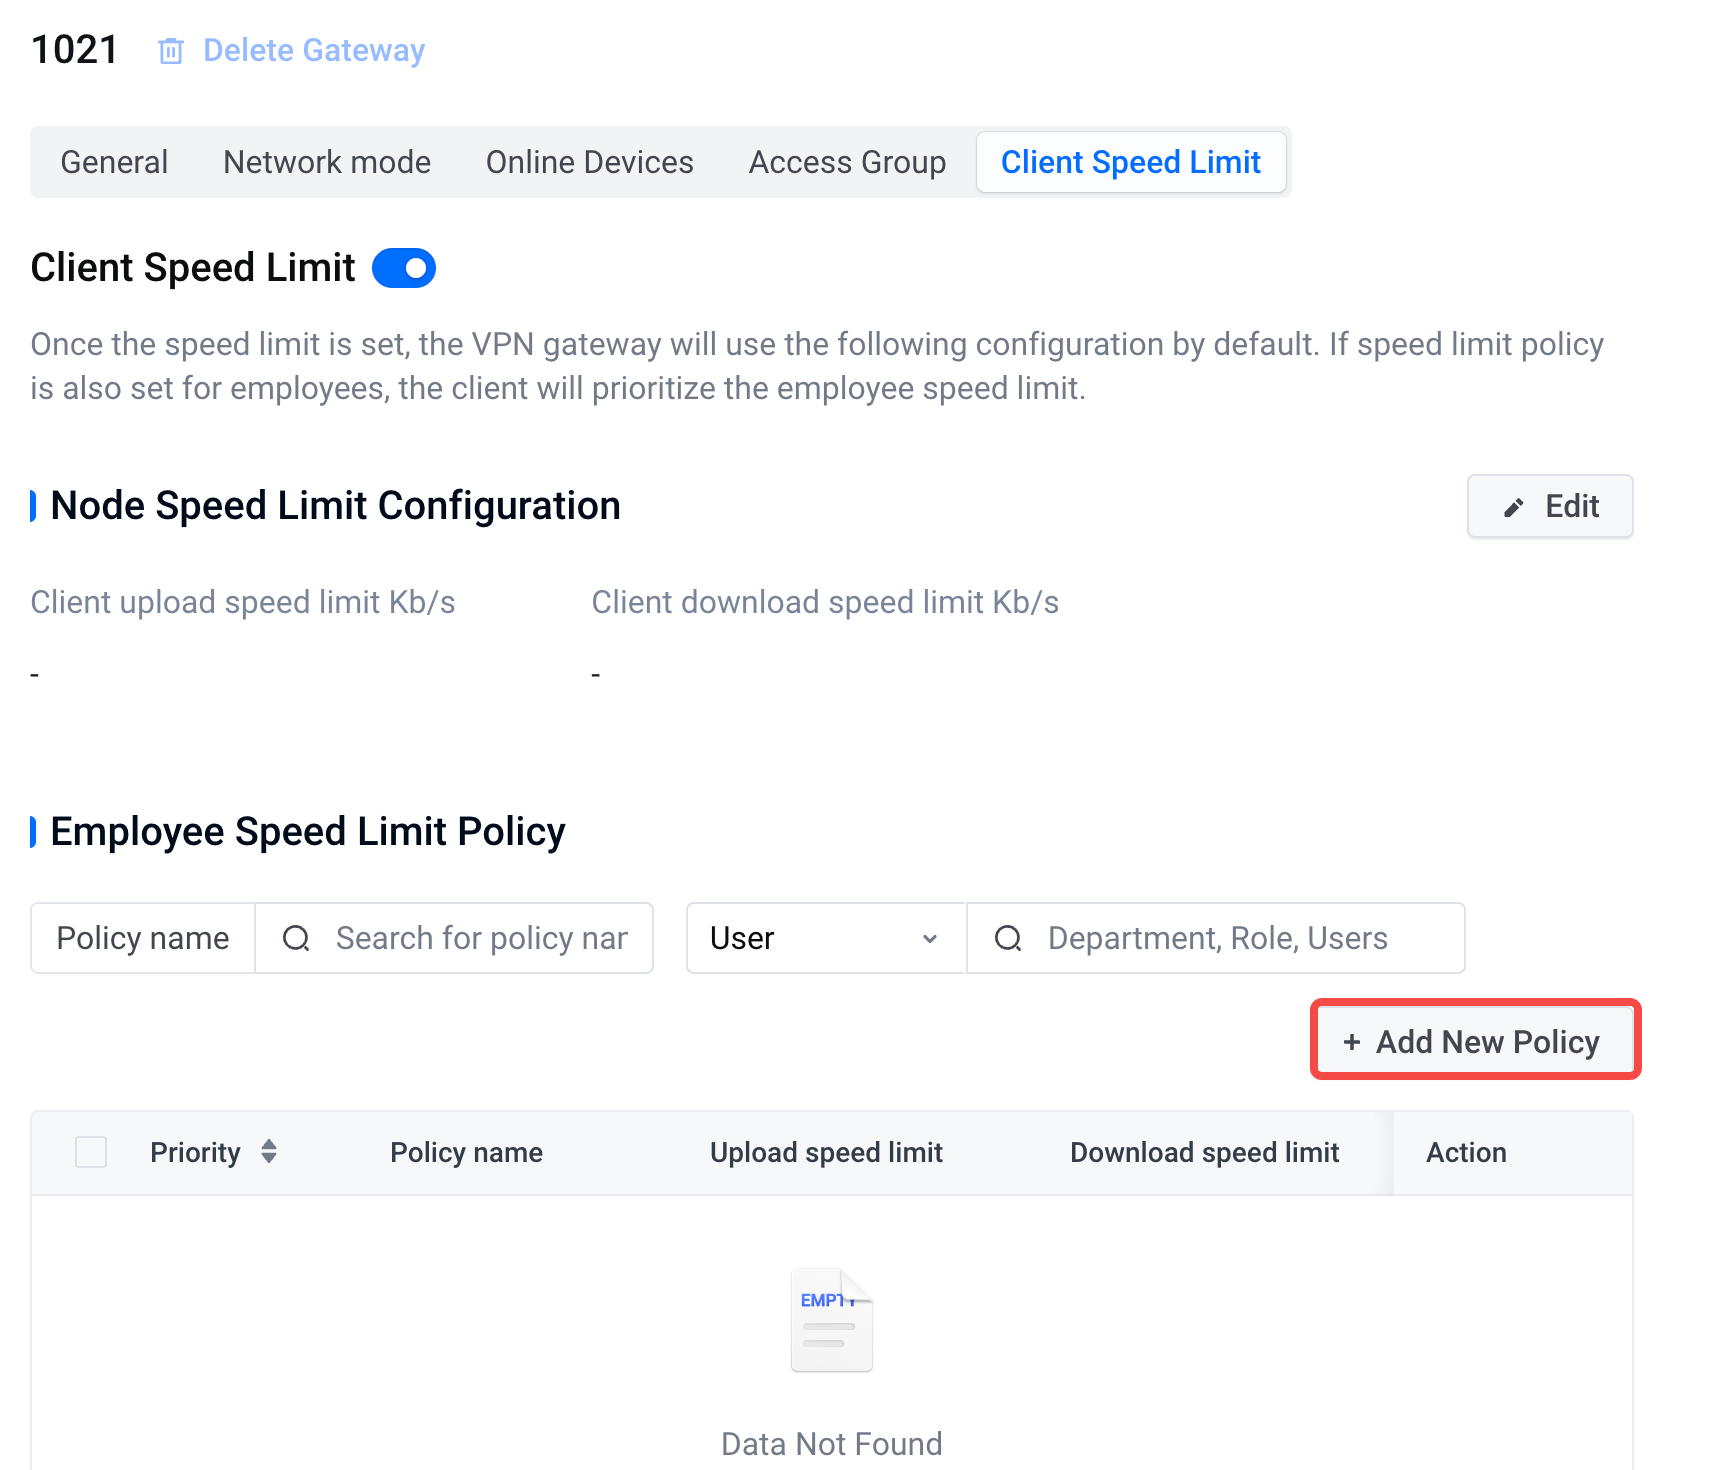Click the plus icon on Add New Policy
The height and width of the screenshot is (1470, 1718).
pos(1352,1042)
